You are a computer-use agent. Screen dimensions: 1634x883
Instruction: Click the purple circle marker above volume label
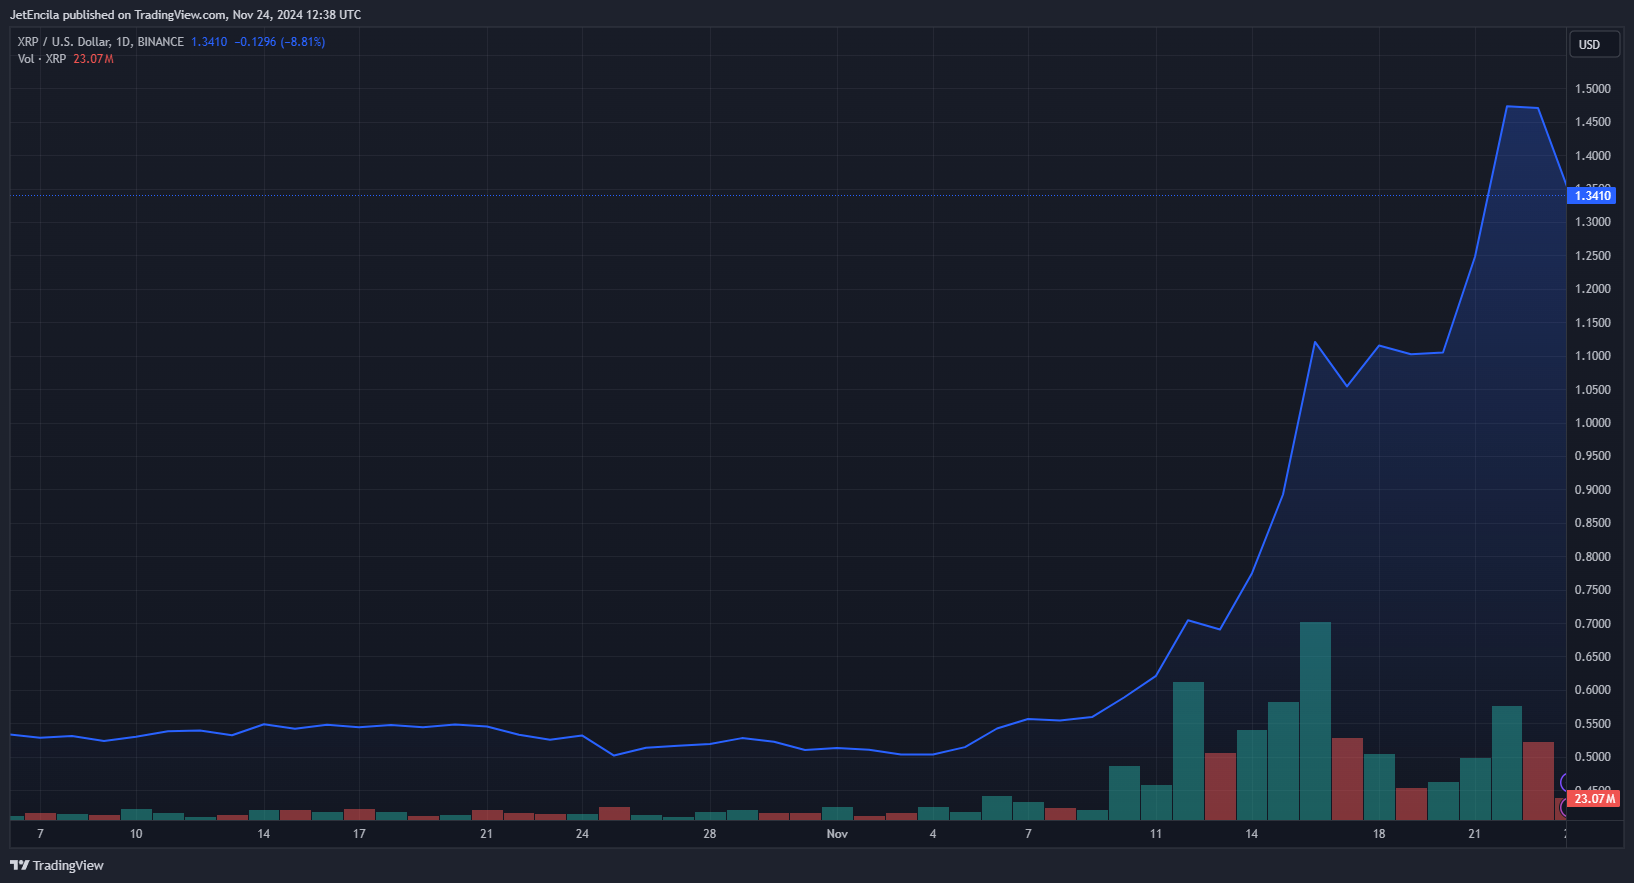tap(1565, 782)
